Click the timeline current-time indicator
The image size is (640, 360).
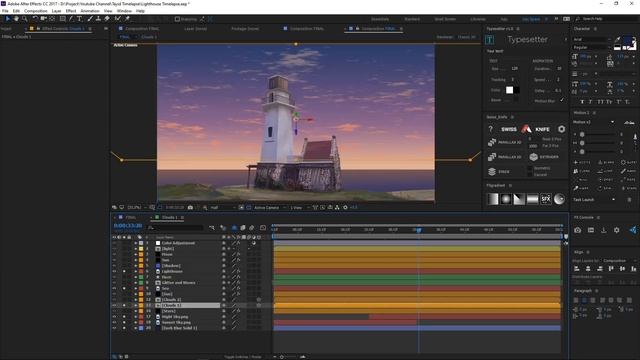(418, 230)
